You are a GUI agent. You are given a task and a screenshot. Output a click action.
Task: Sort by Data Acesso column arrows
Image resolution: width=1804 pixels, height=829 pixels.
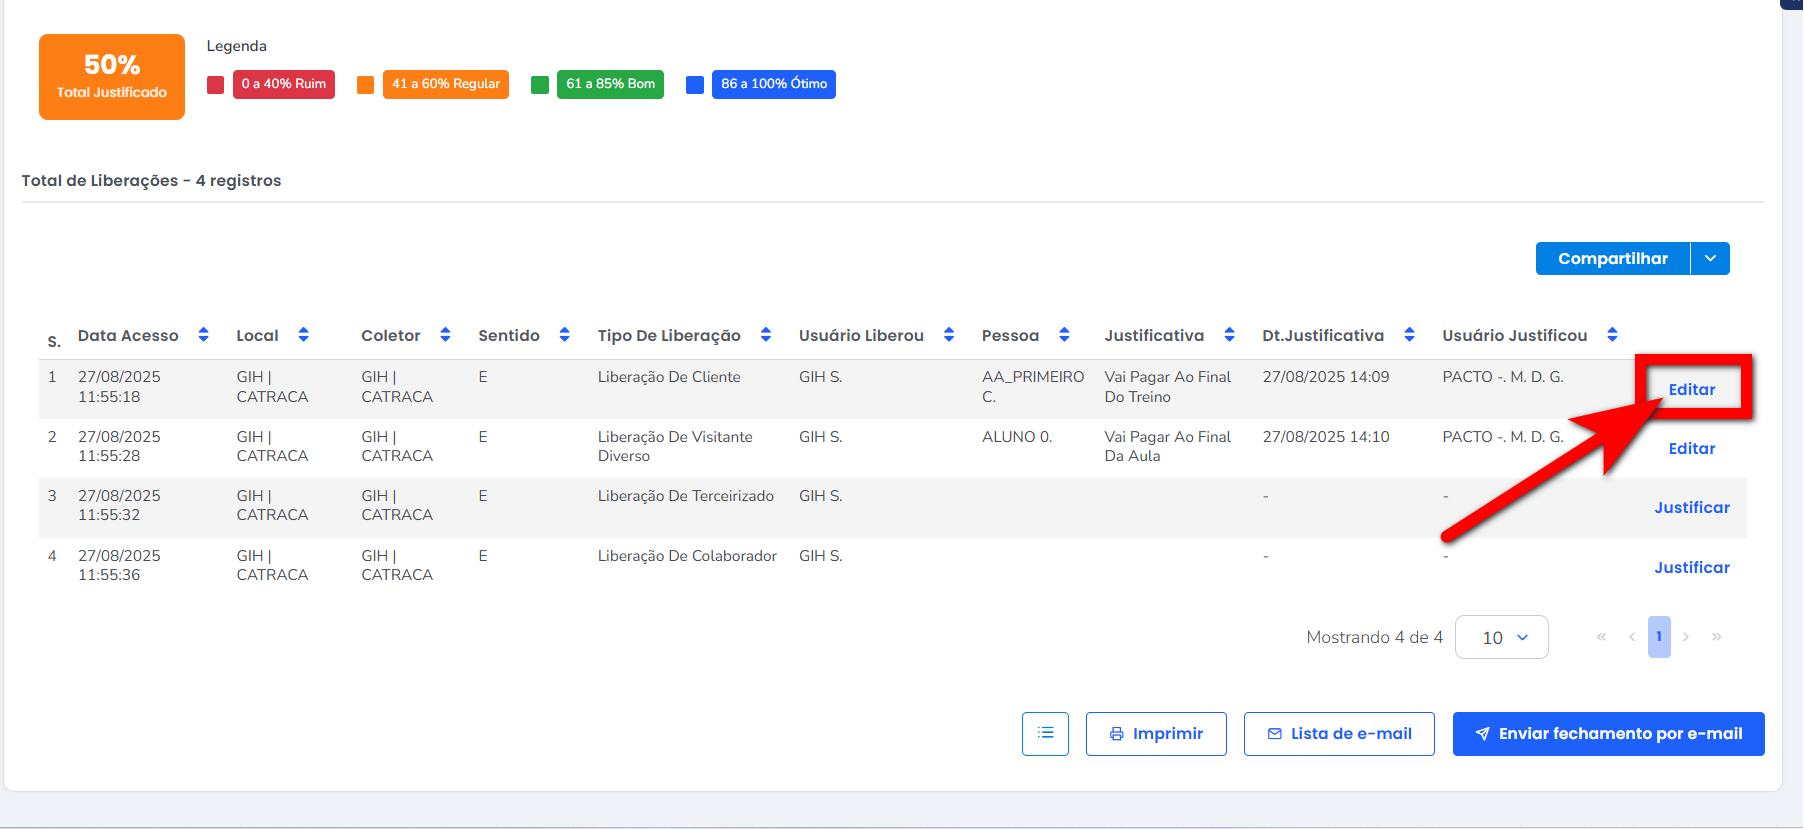tap(203, 335)
